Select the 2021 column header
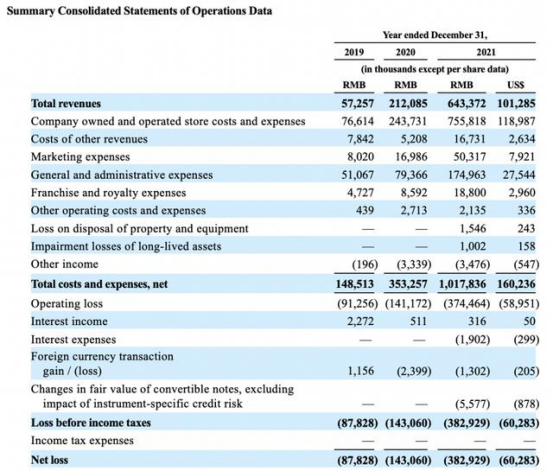The width and height of the screenshot is (553, 471). coord(486,52)
